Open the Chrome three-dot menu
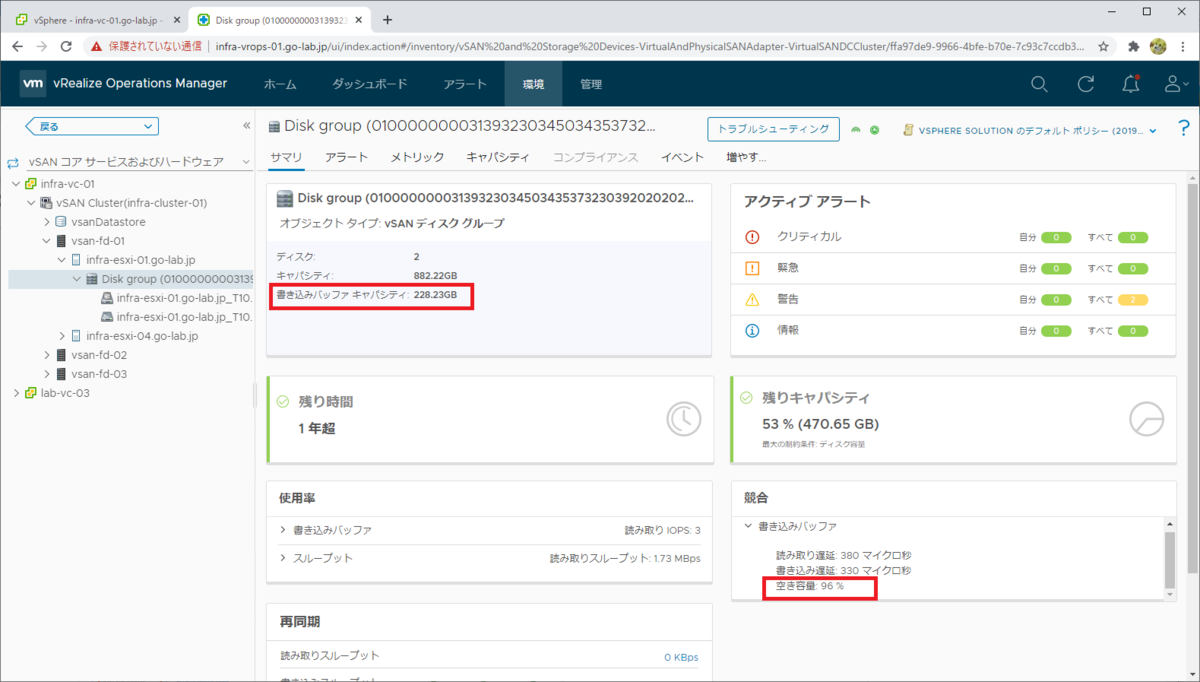Image resolution: width=1200 pixels, height=682 pixels. click(x=1184, y=46)
